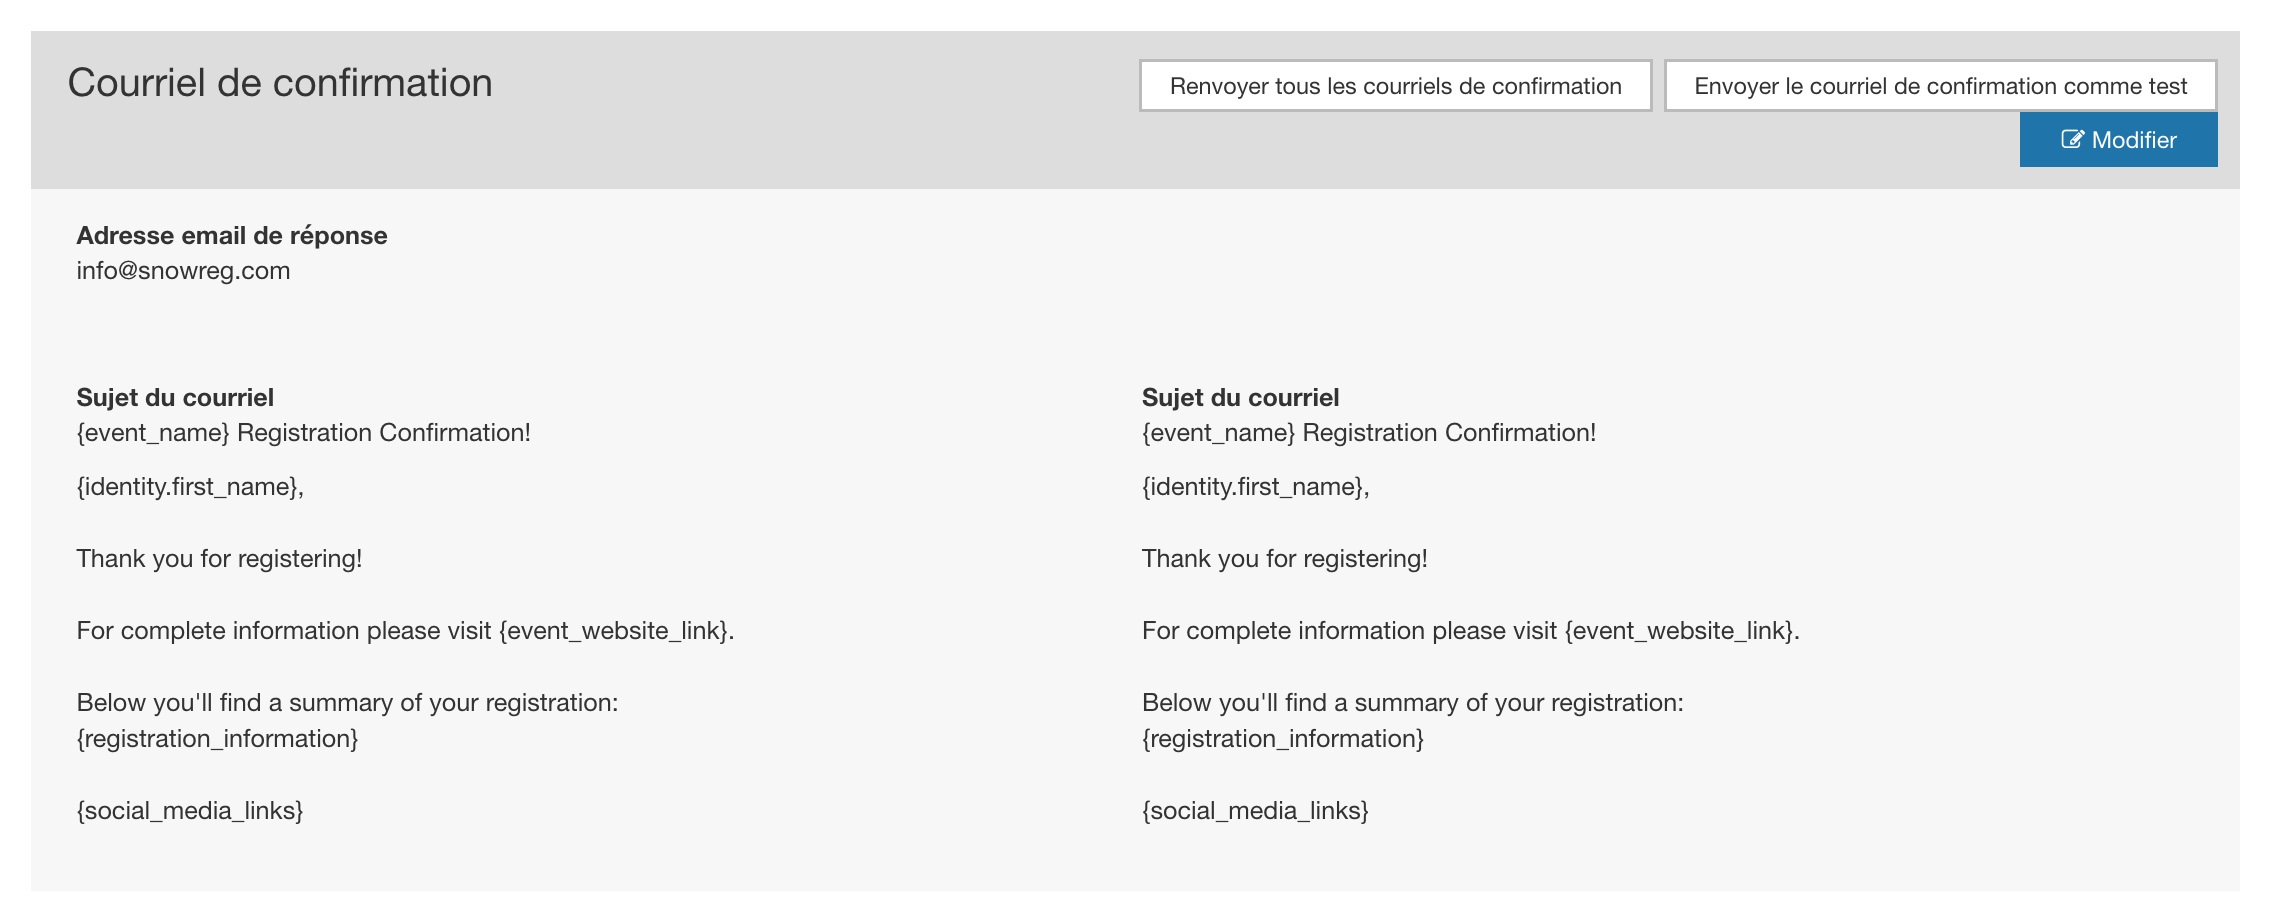Viewport: 2272px width, 910px height.
Task: Click the pencil edit icon beside Modifier
Action: click(x=2072, y=140)
